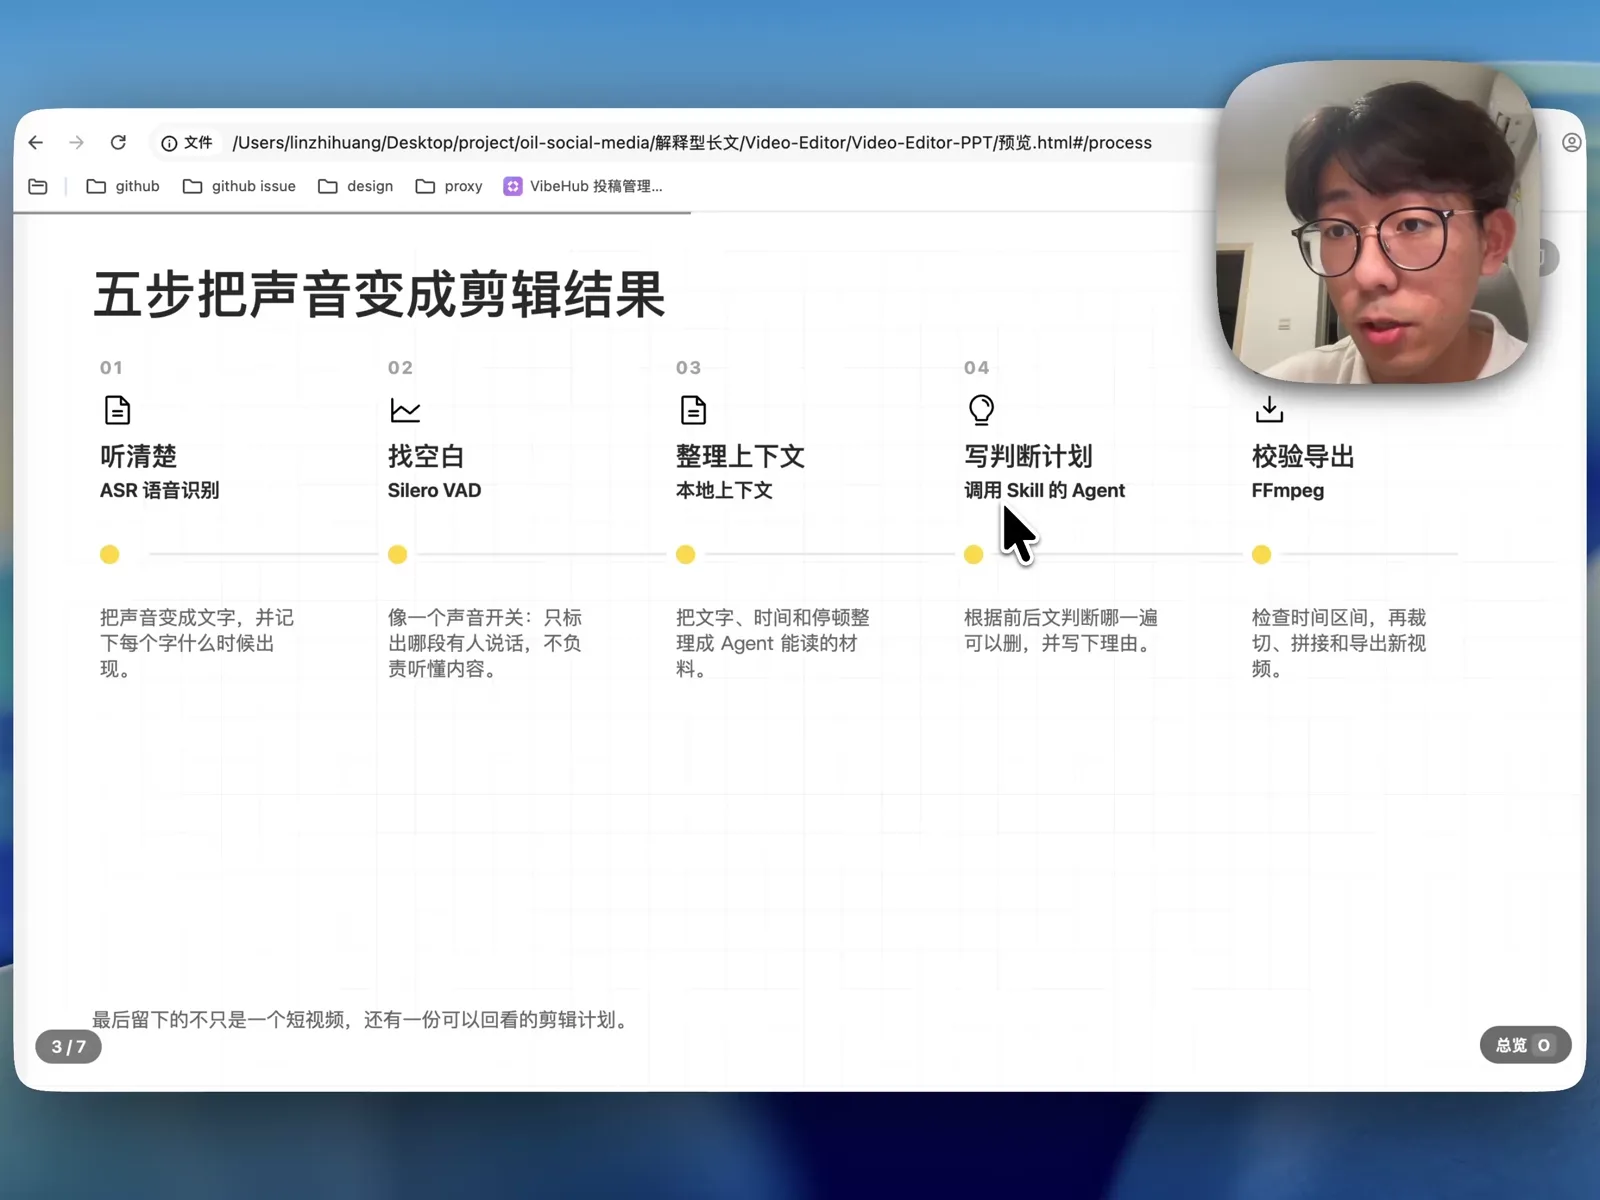Click the 3 / 7 slide counter
Image resolution: width=1600 pixels, height=1200 pixels.
(69, 1047)
